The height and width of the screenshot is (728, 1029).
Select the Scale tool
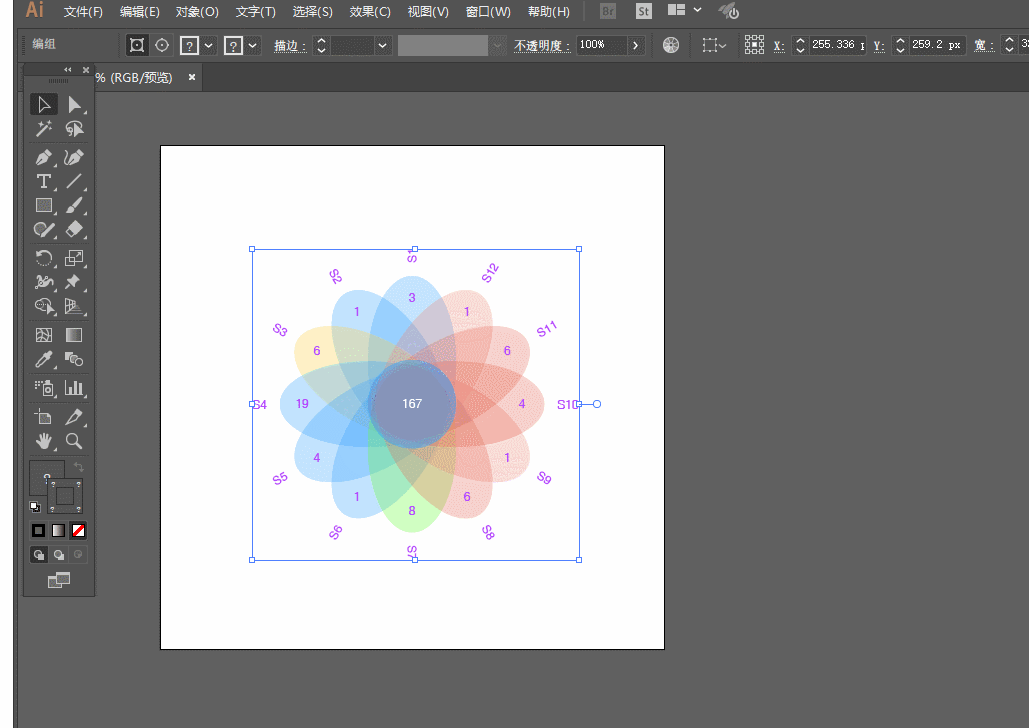pyautogui.click(x=74, y=258)
